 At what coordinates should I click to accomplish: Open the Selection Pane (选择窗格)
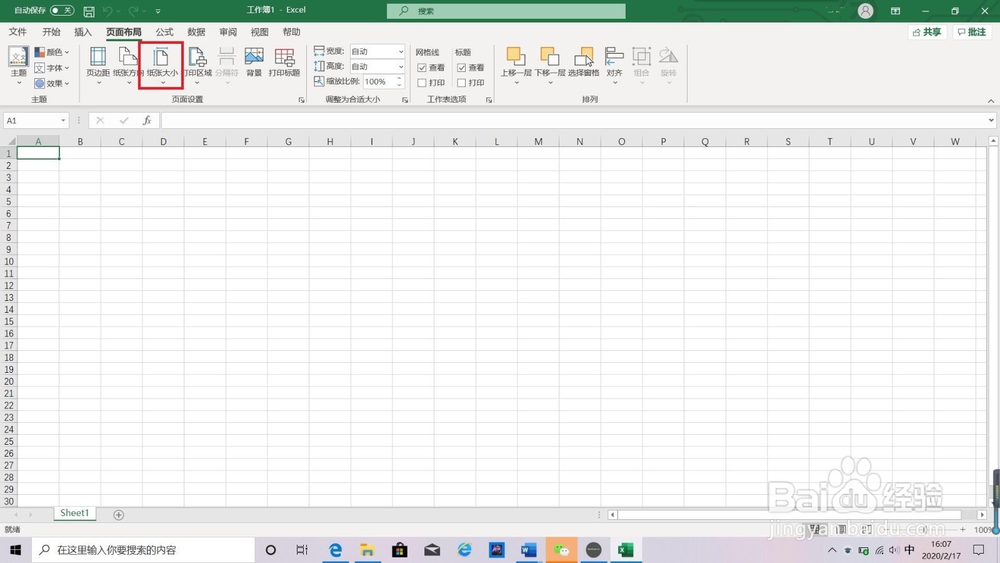coord(584,62)
